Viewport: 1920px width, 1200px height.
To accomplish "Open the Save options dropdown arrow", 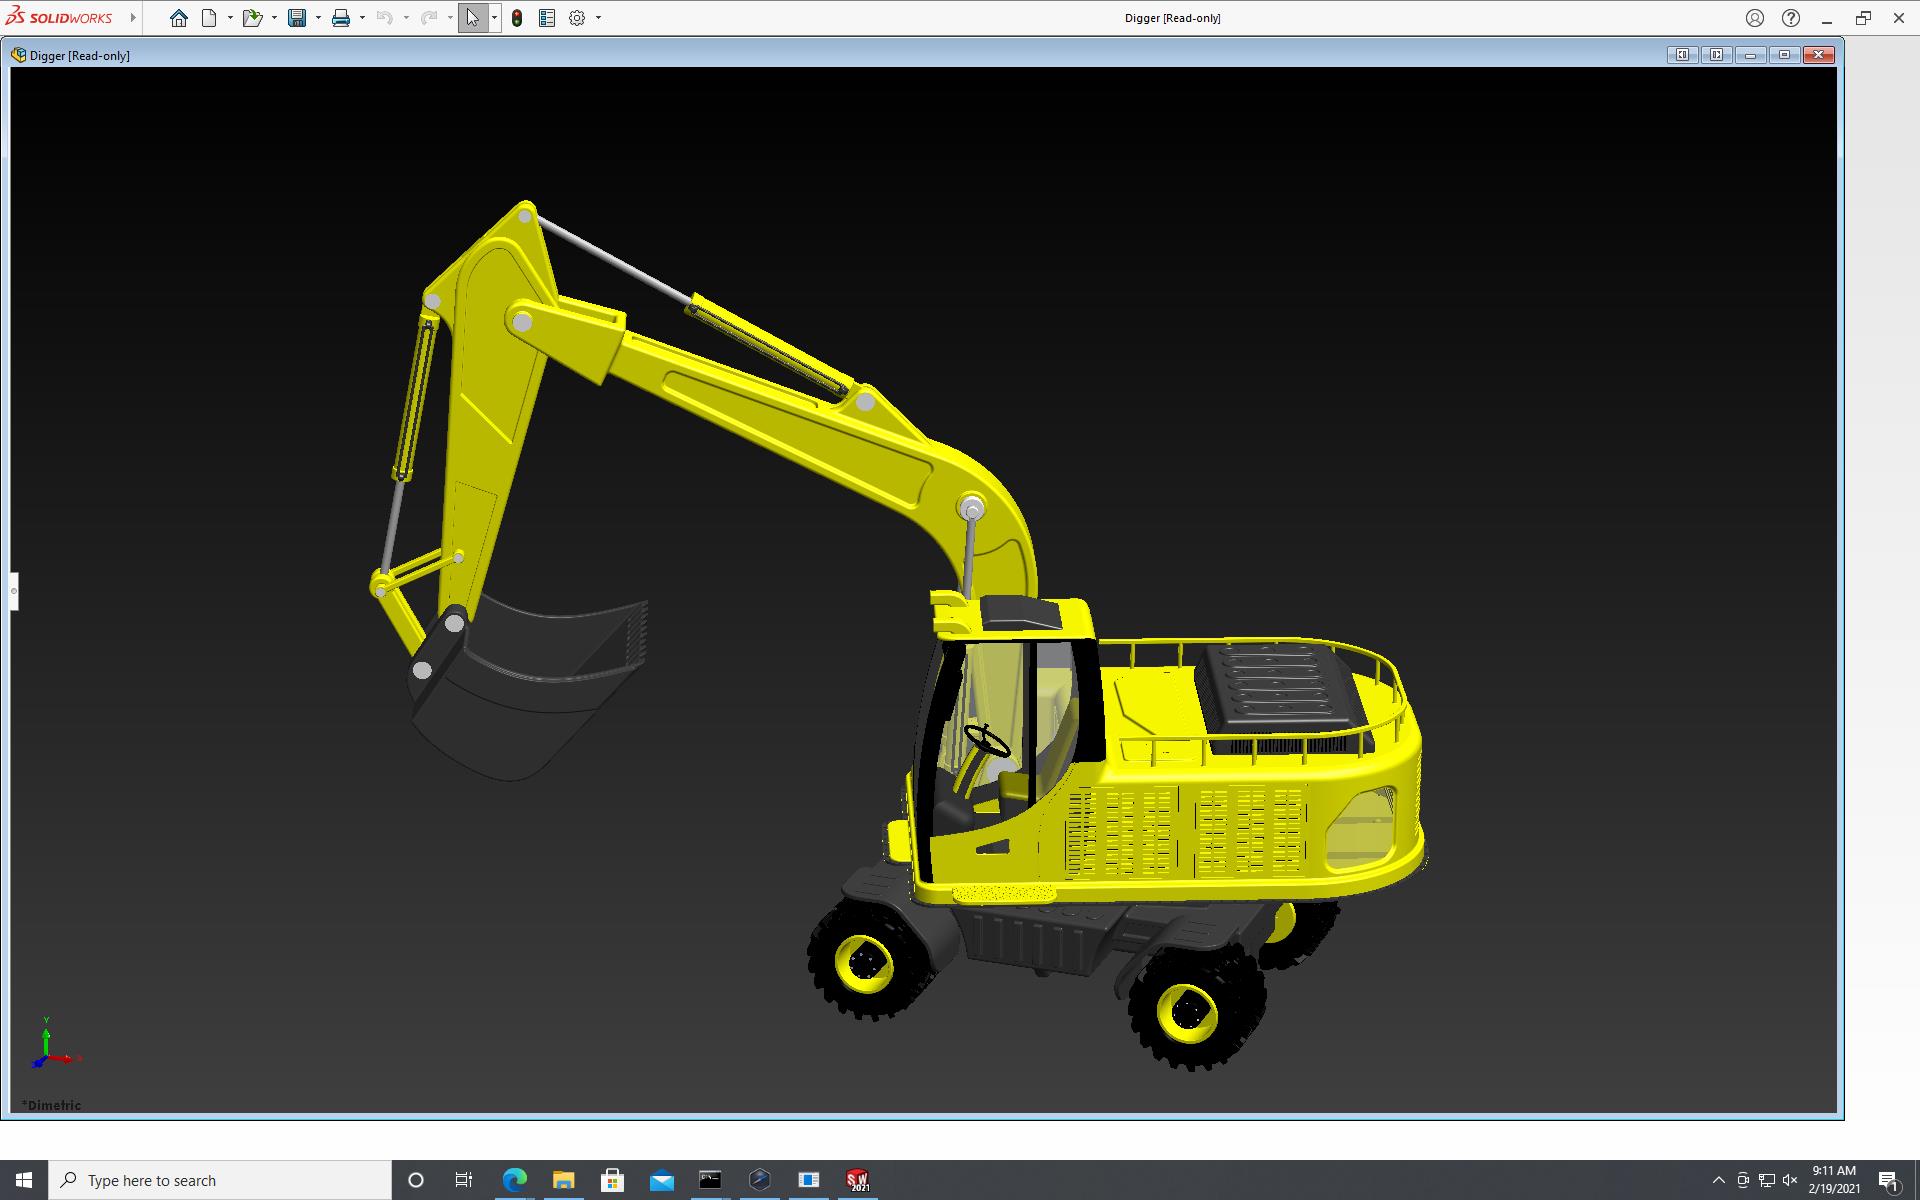I will click(318, 18).
